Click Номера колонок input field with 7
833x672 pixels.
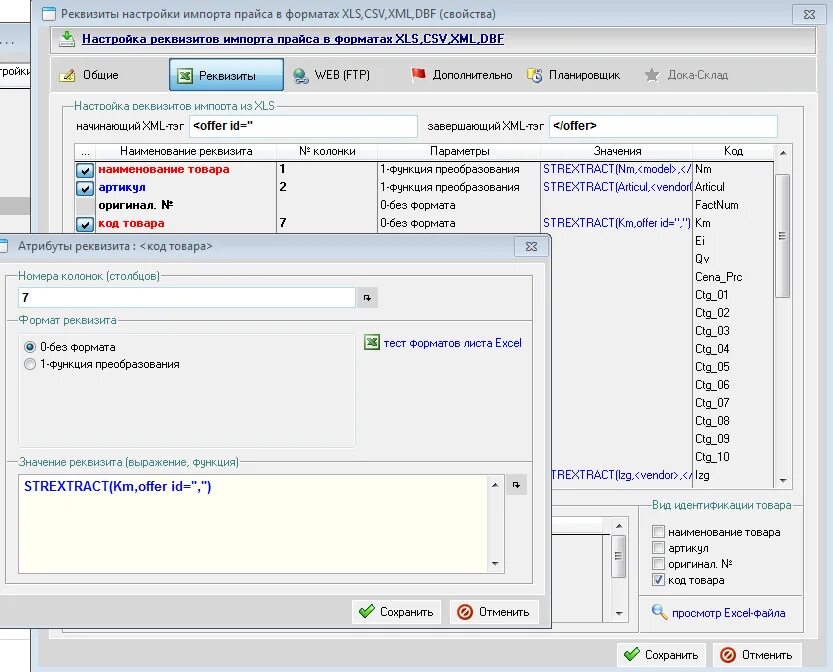click(x=186, y=297)
